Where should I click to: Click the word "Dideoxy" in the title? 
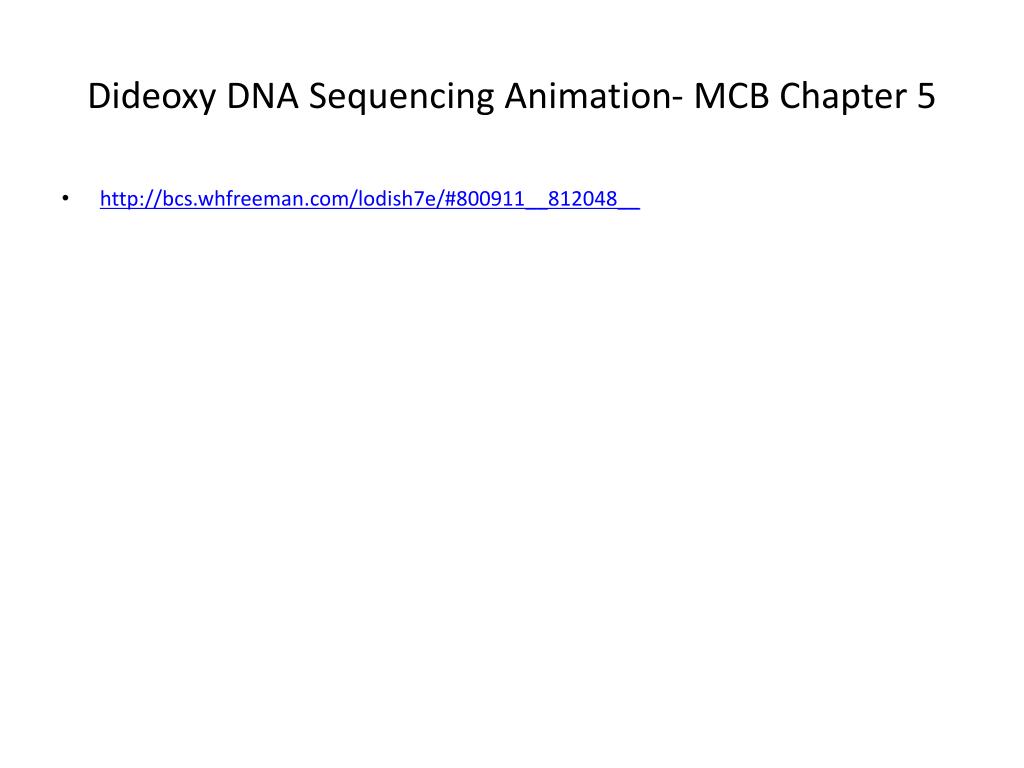point(152,97)
